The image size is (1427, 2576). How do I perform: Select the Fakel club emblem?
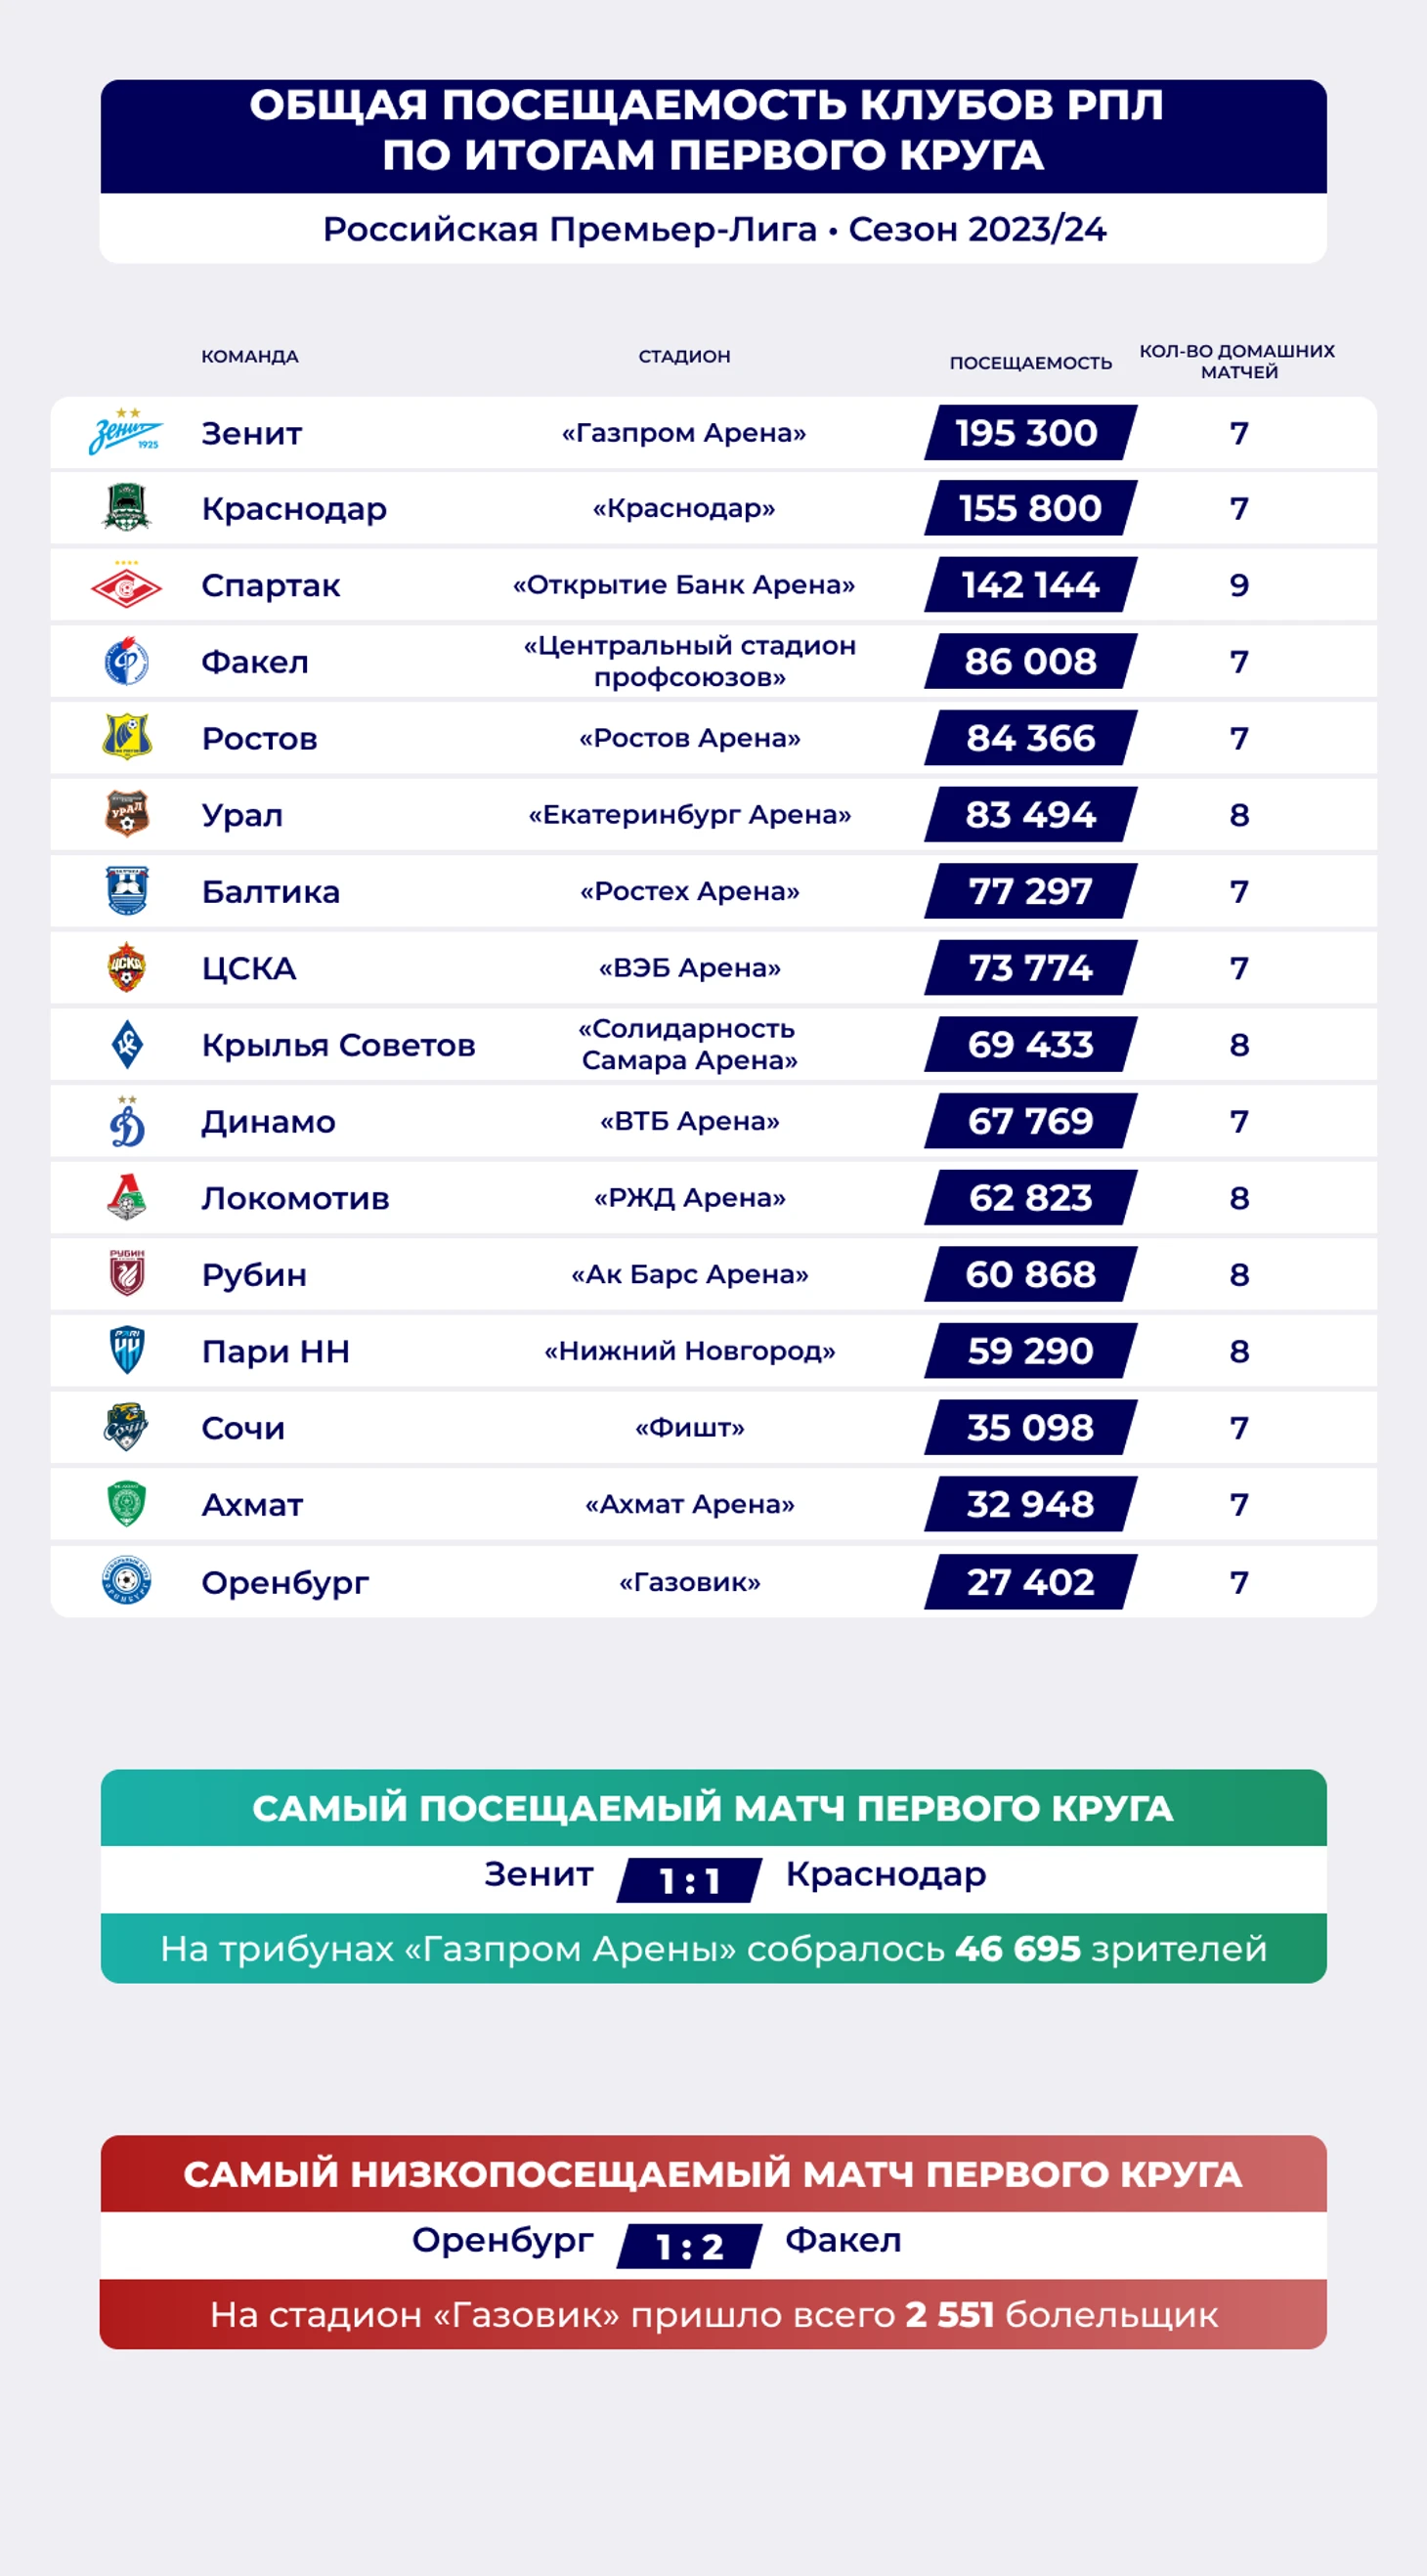[126, 661]
